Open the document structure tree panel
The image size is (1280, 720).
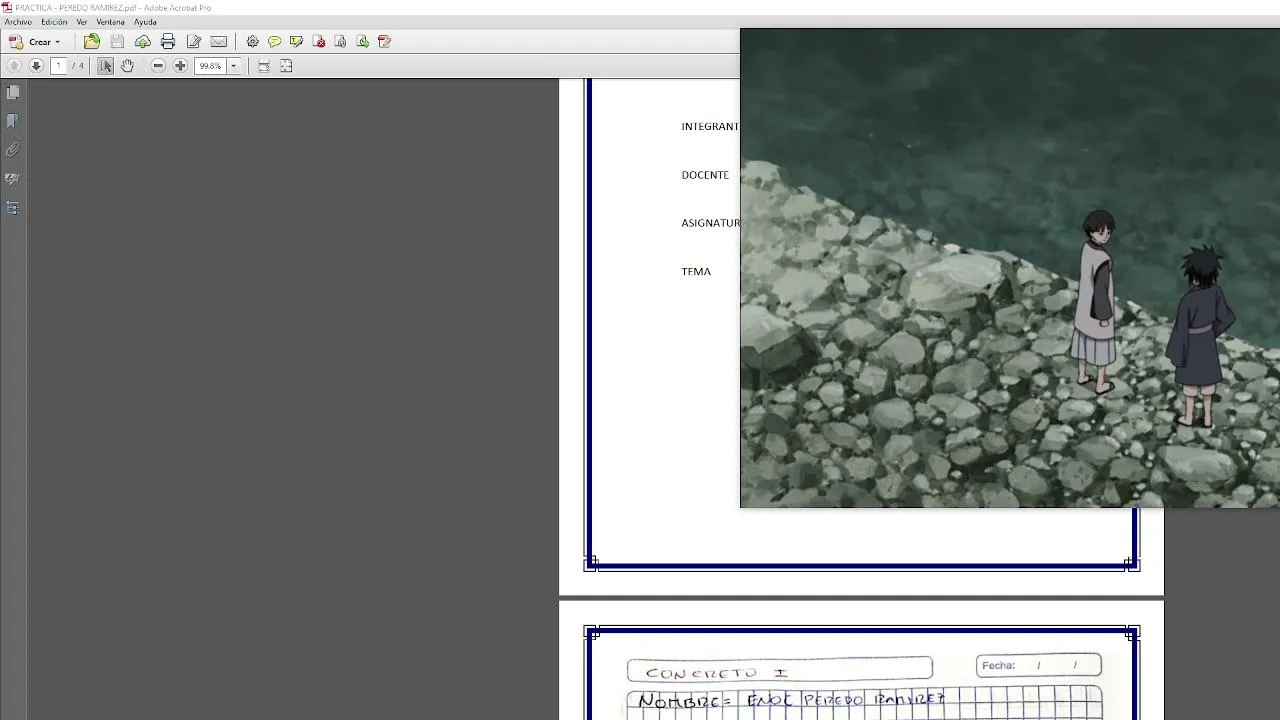coord(13,208)
